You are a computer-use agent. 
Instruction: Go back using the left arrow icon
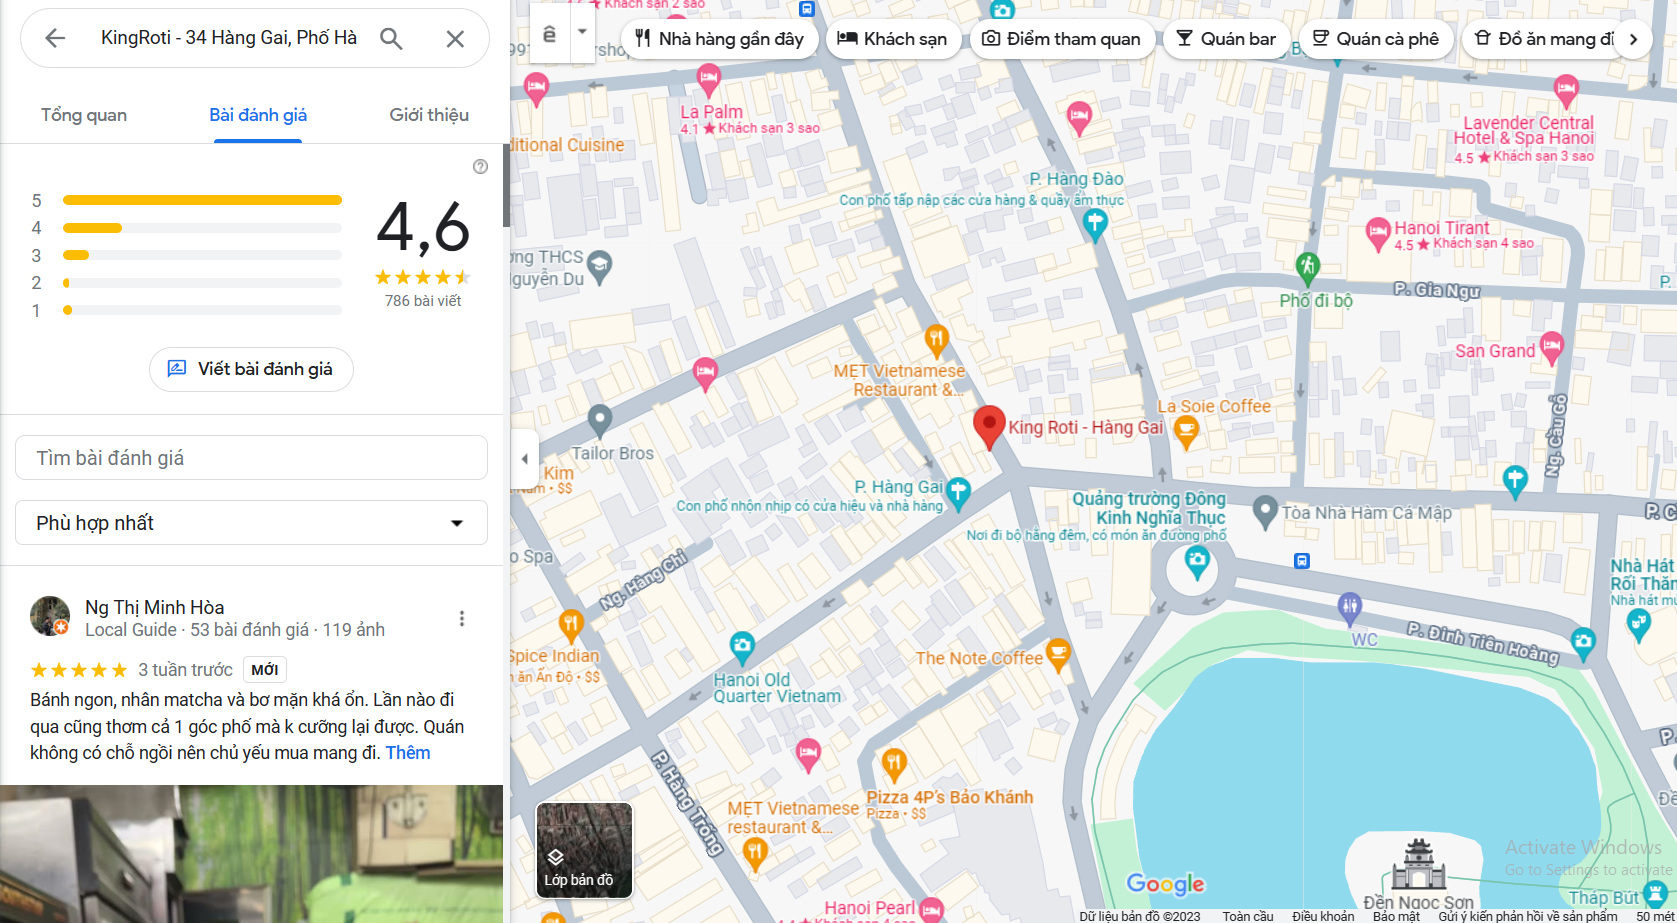(x=55, y=38)
